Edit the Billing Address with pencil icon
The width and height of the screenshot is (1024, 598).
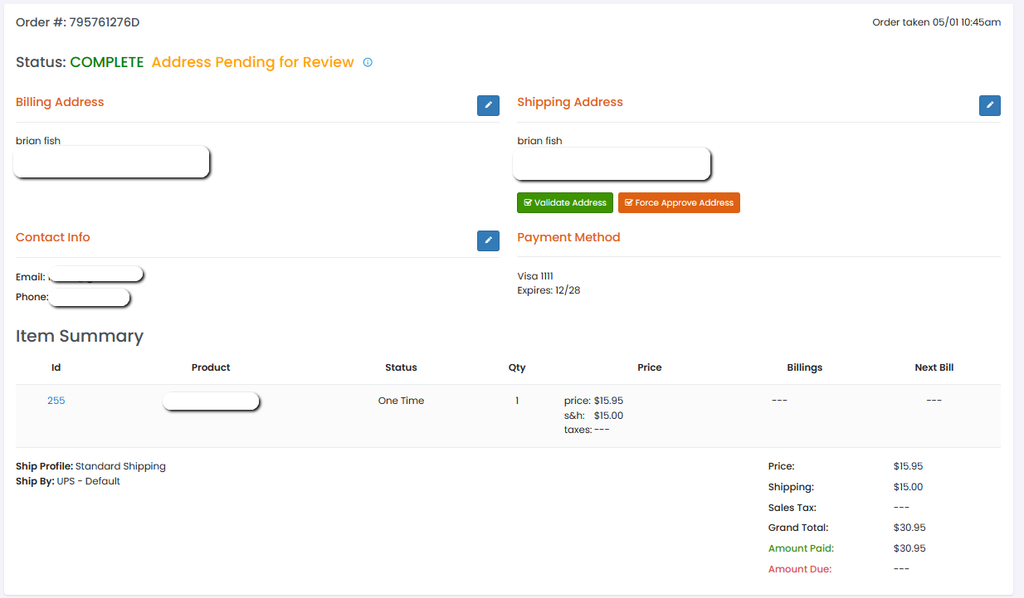click(488, 105)
